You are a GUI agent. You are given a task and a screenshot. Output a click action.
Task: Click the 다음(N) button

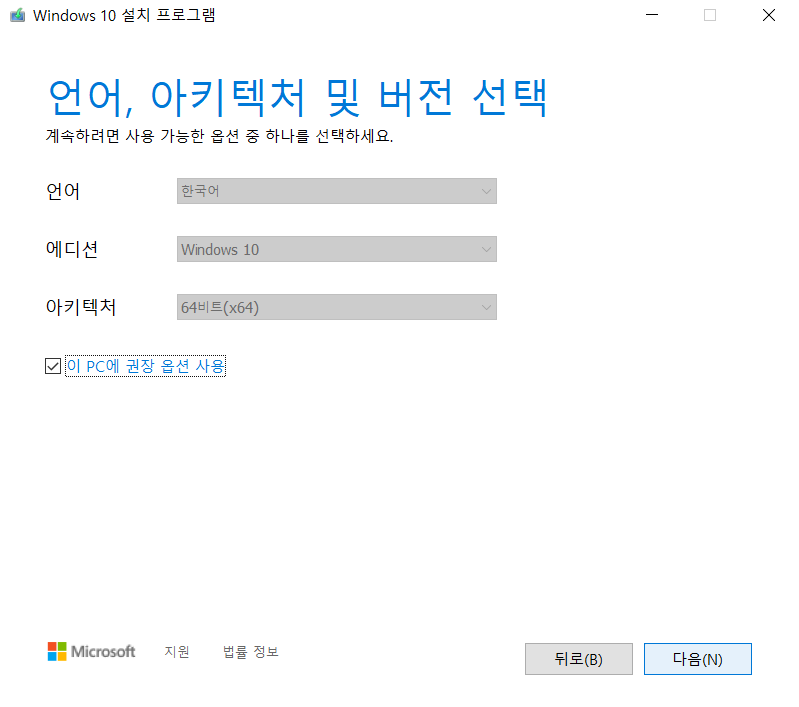click(x=698, y=659)
